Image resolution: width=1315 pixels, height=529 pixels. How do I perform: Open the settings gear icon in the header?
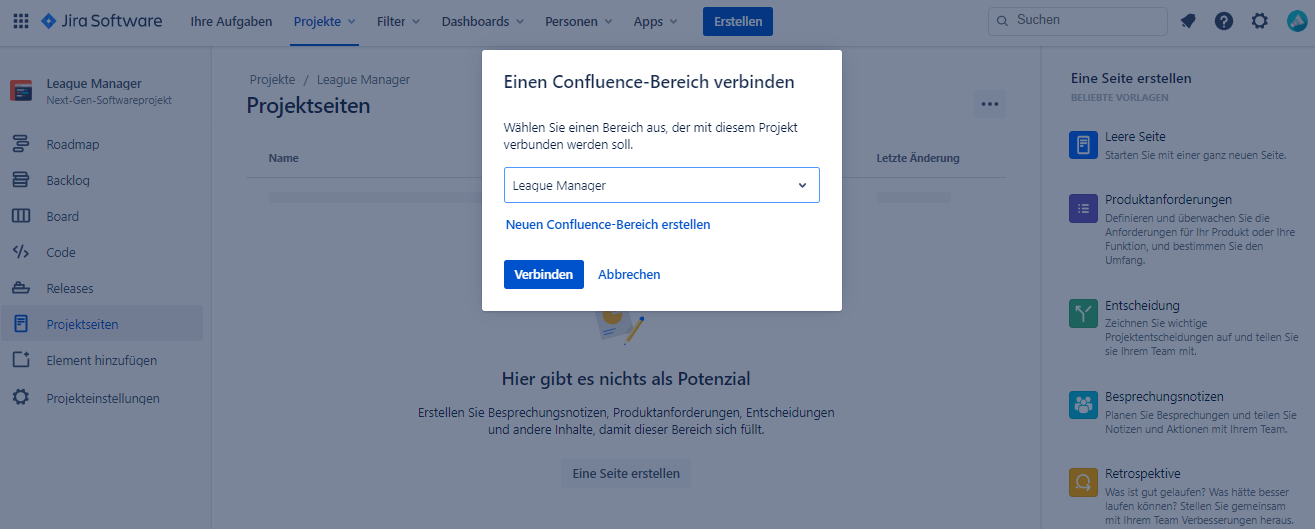coord(1260,21)
